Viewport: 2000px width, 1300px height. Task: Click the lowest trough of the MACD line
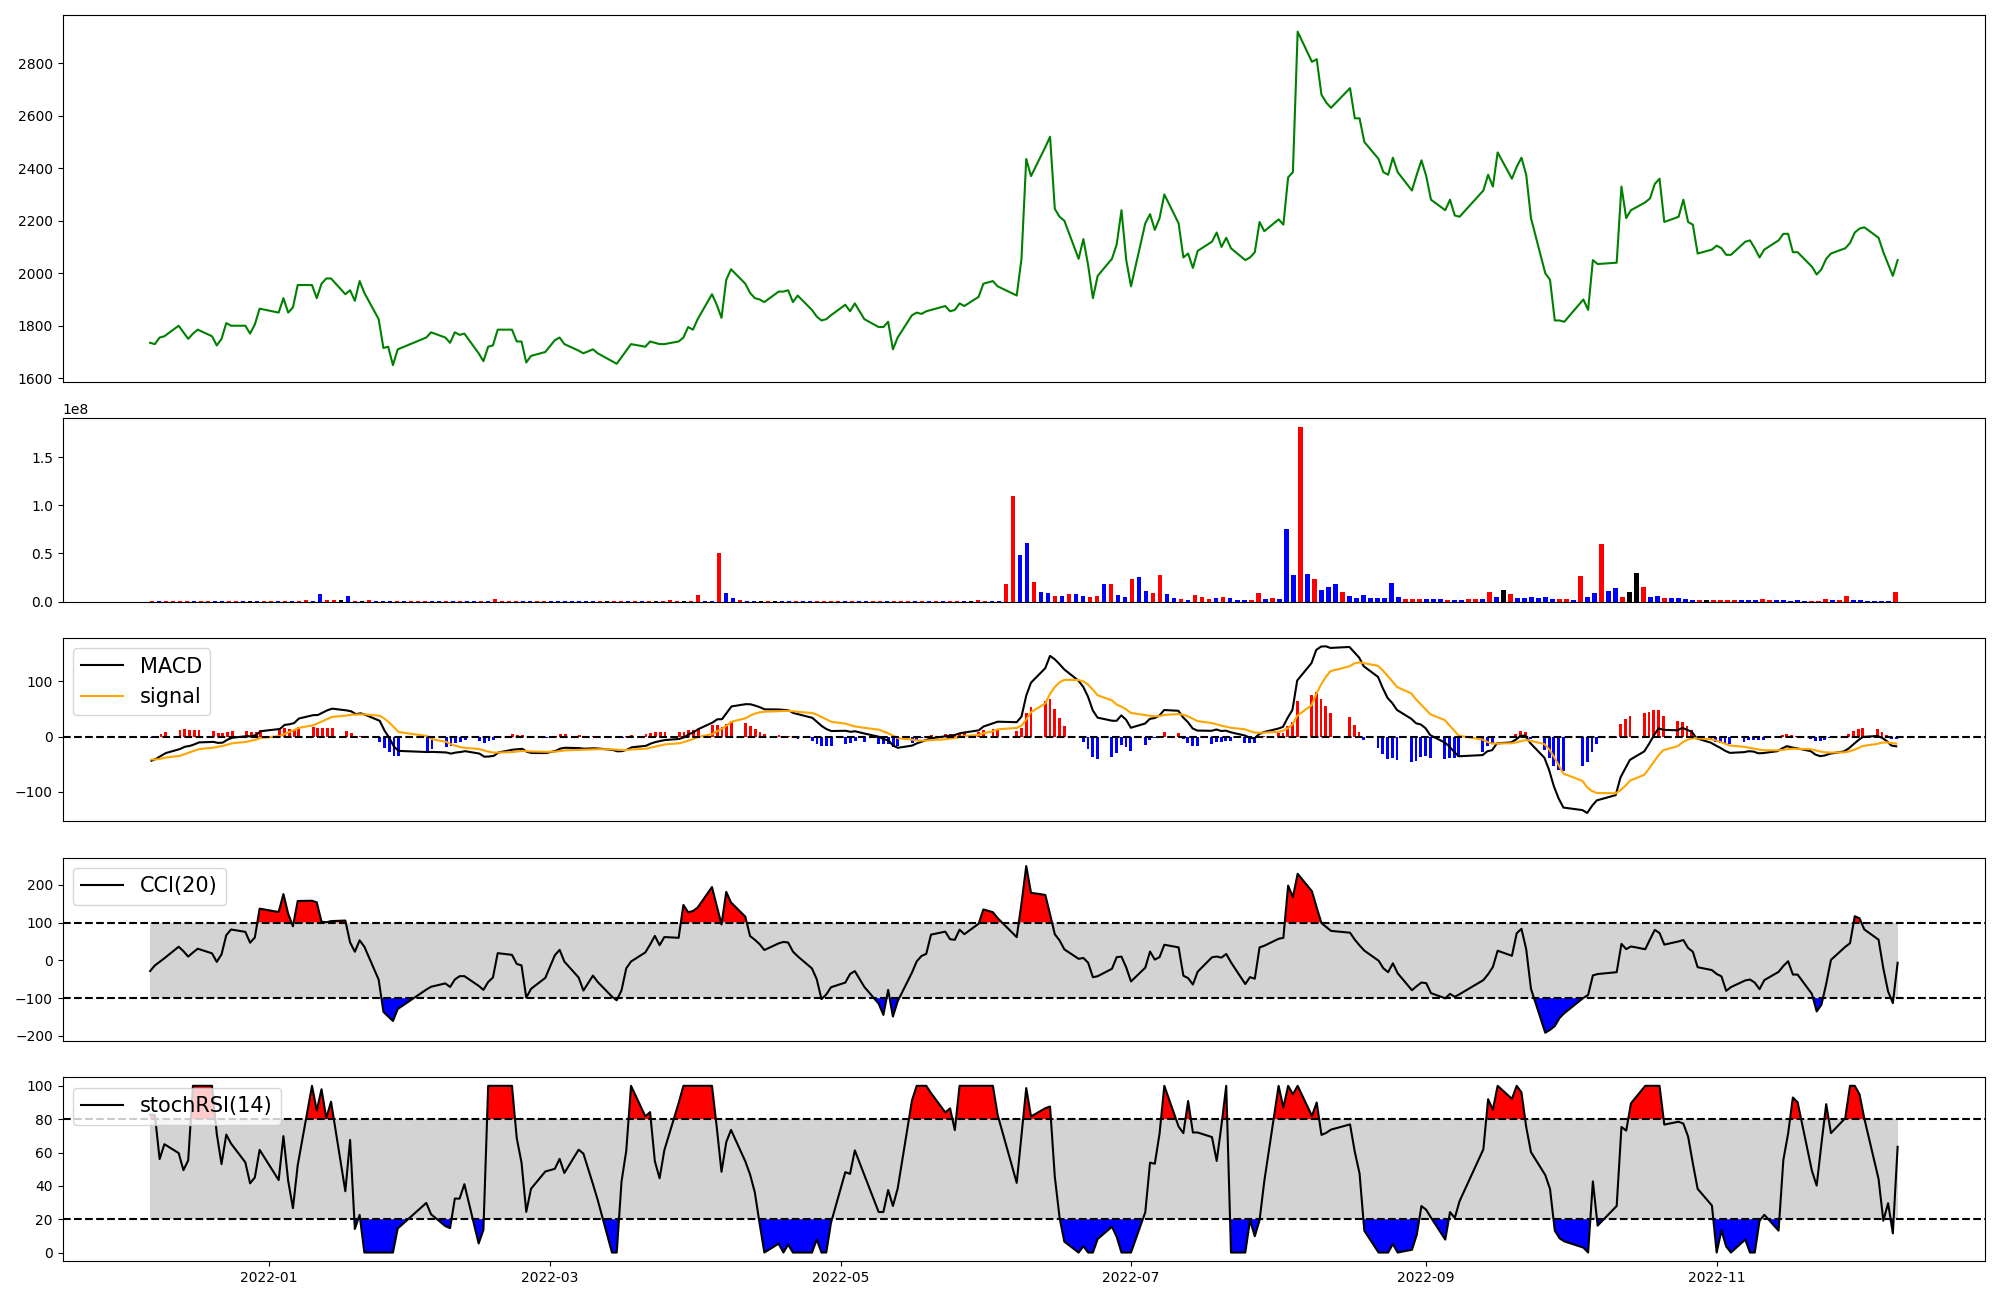[1586, 812]
